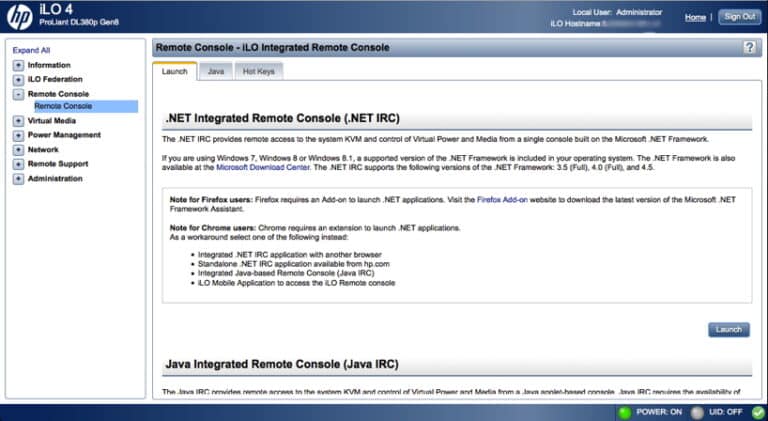Switch to the Java tab
Image resolution: width=768 pixels, height=421 pixels.
[216, 71]
